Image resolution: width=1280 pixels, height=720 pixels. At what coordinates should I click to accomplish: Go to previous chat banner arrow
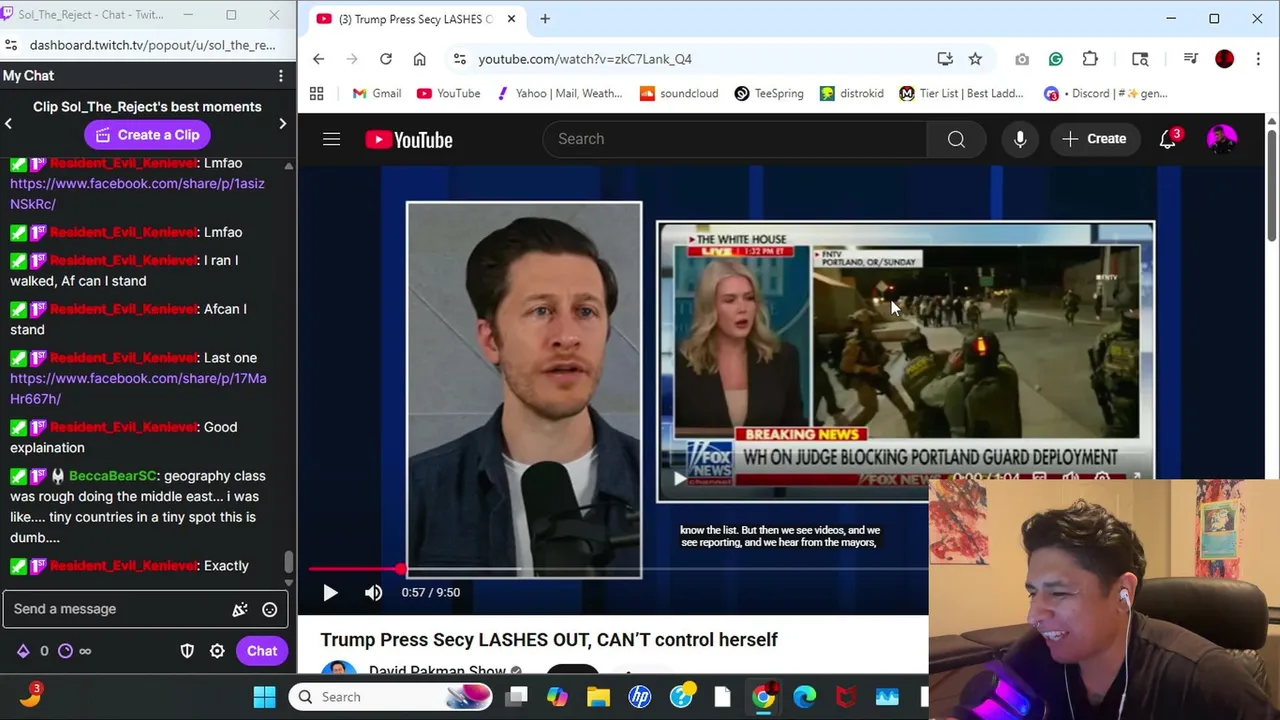(x=8, y=123)
